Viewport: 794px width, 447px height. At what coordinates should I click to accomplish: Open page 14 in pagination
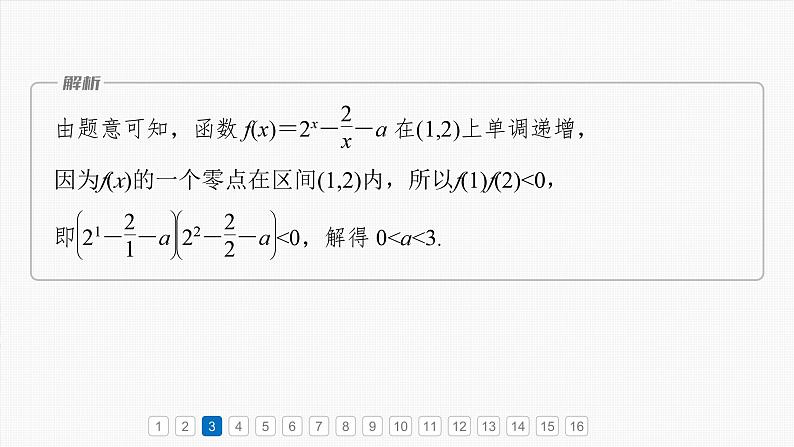coord(518,426)
